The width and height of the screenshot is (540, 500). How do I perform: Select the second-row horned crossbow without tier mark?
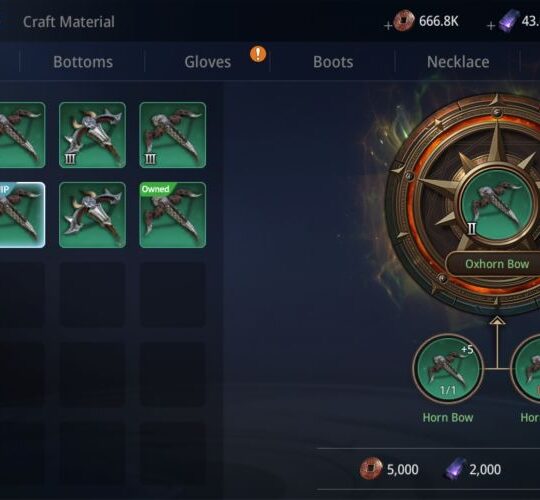point(92,215)
